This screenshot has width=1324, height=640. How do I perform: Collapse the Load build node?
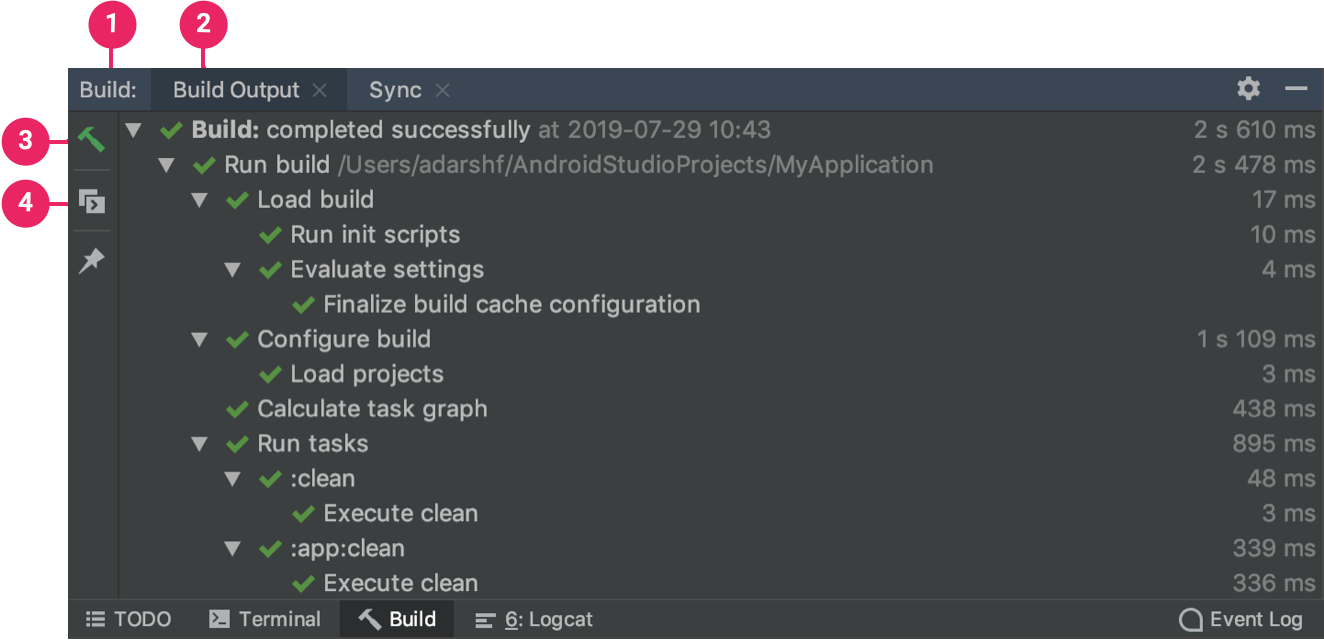(x=199, y=200)
